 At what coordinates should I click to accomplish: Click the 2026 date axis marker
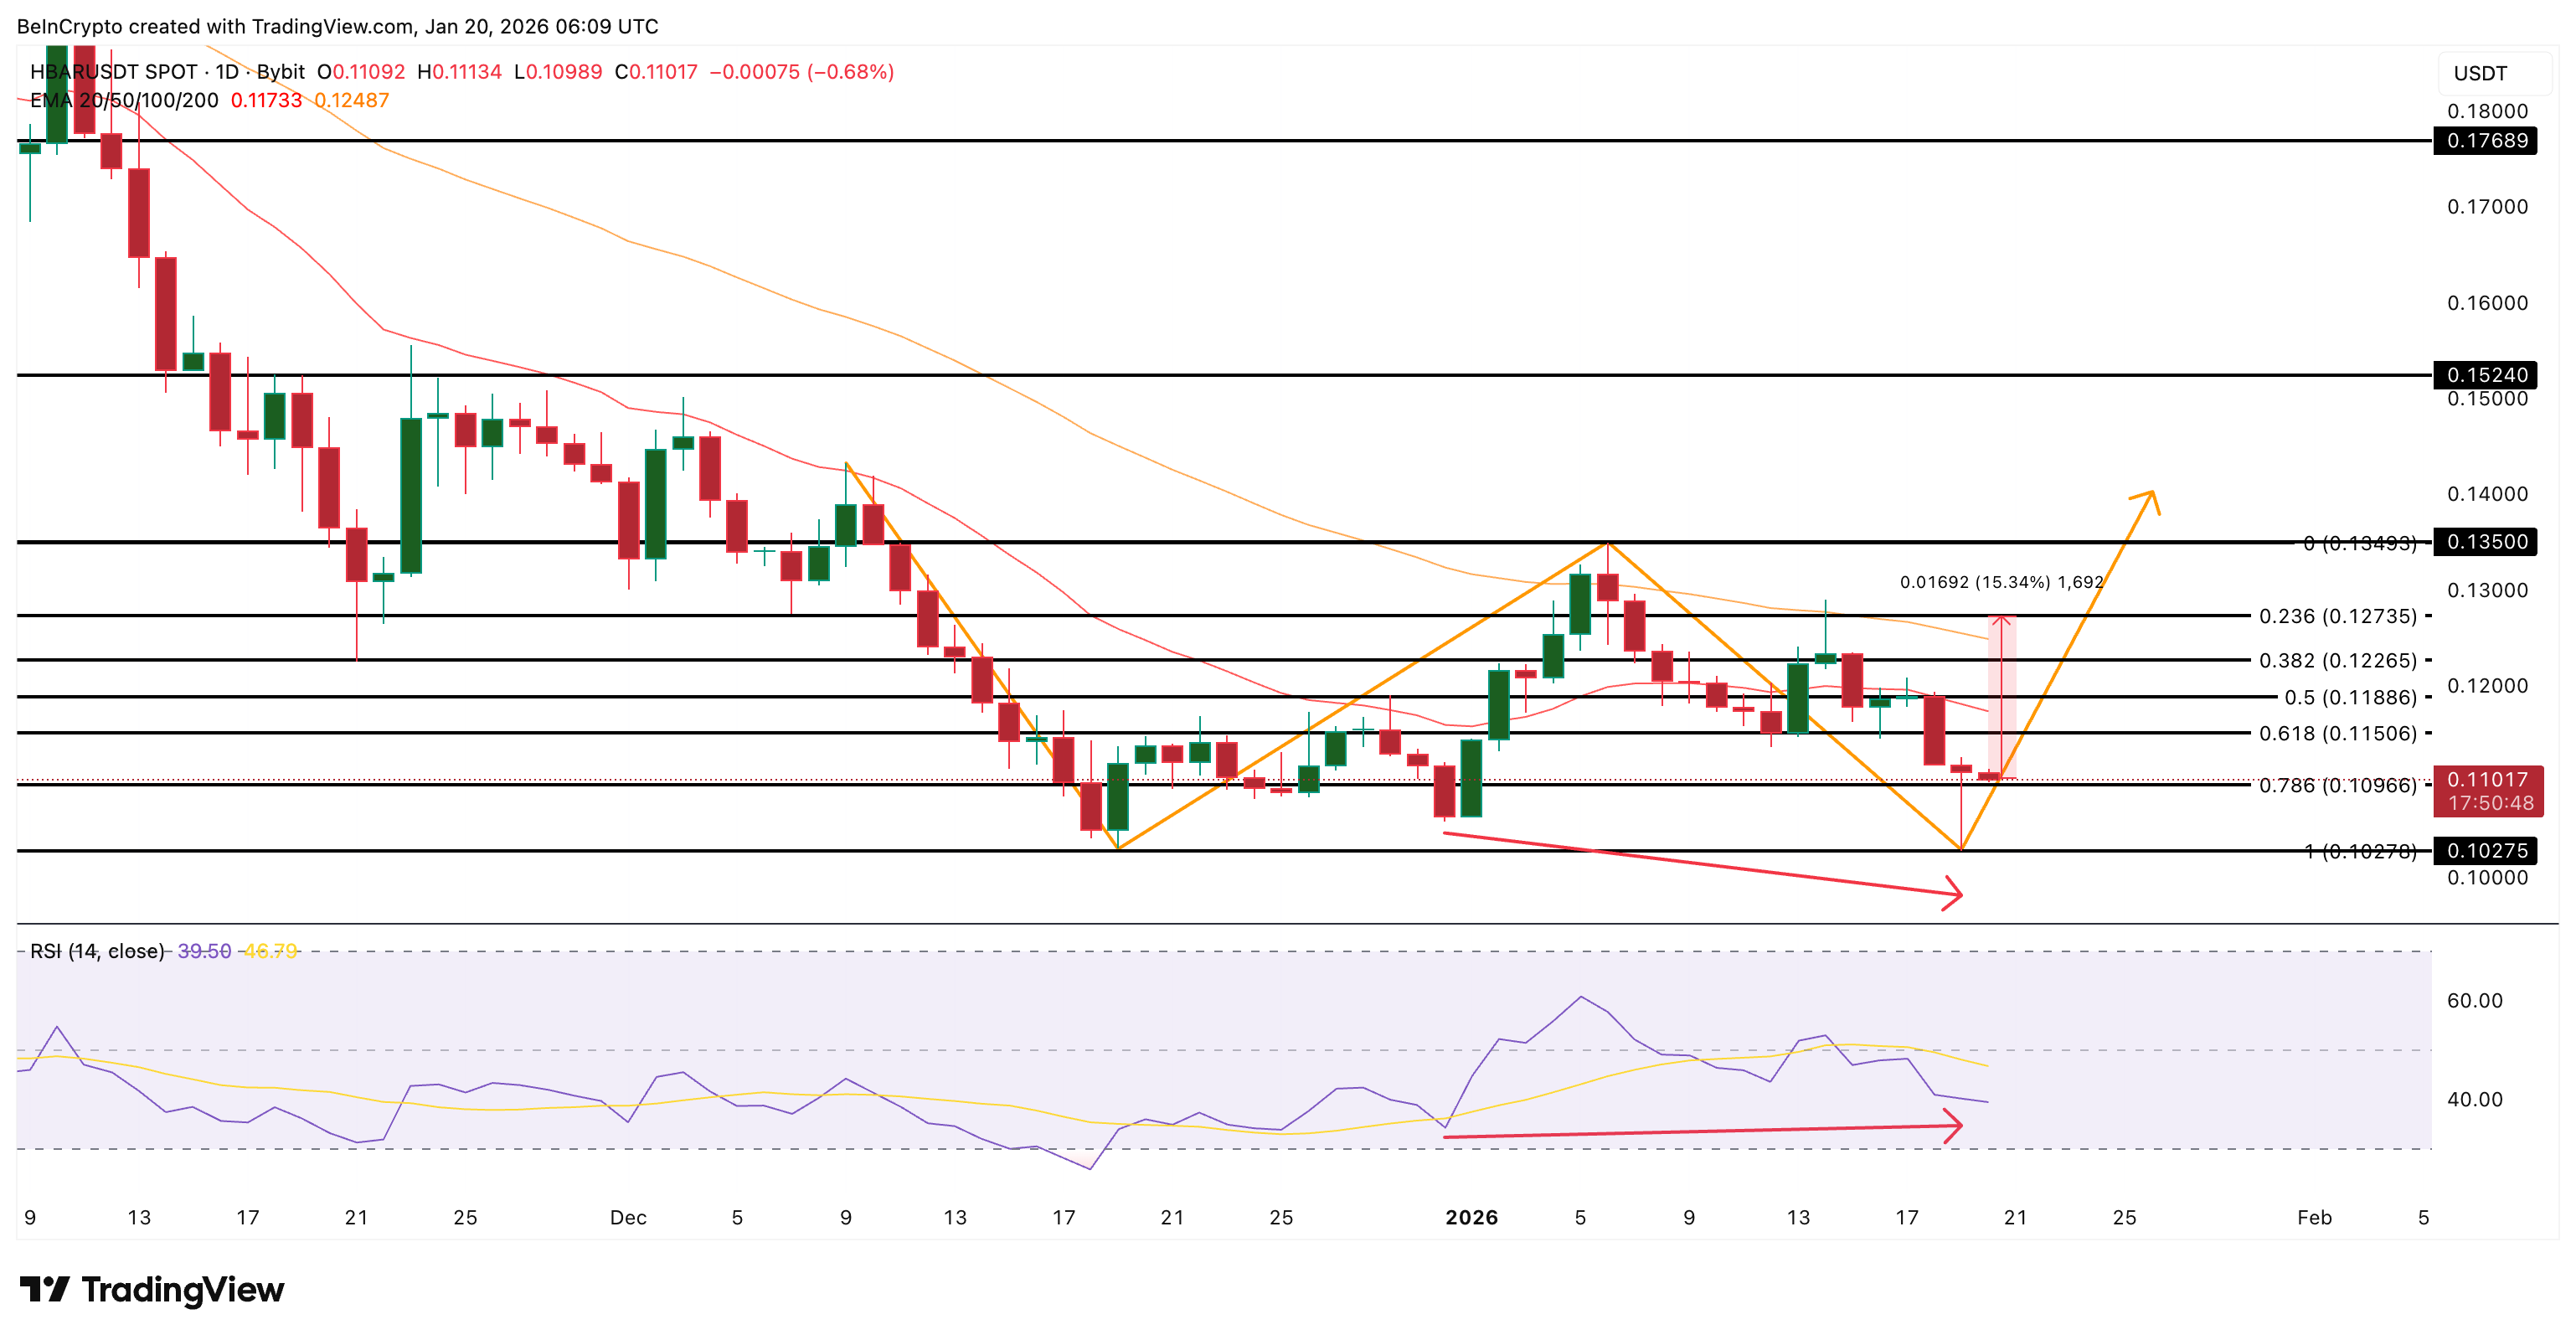point(1471,1217)
